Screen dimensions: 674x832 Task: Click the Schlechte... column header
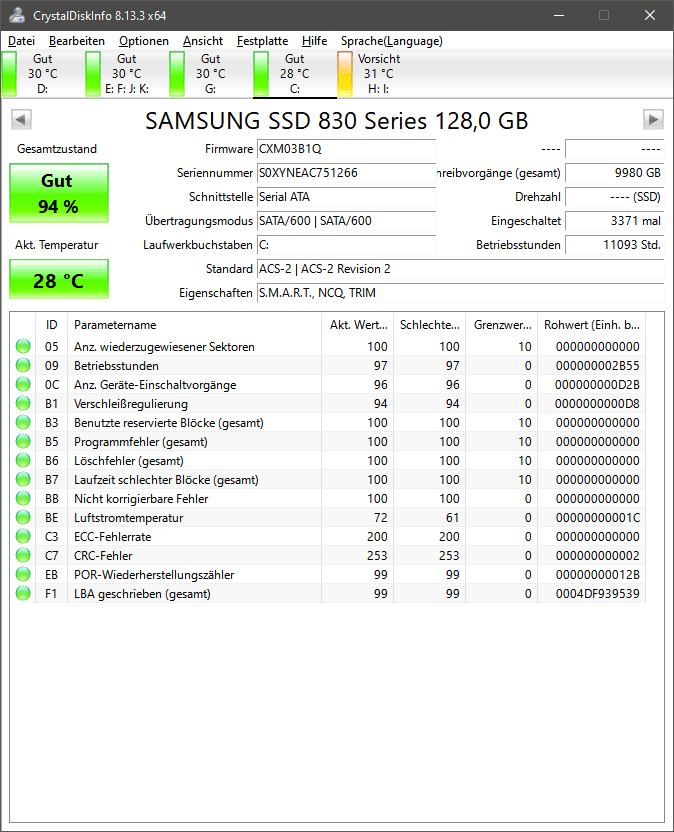429,325
